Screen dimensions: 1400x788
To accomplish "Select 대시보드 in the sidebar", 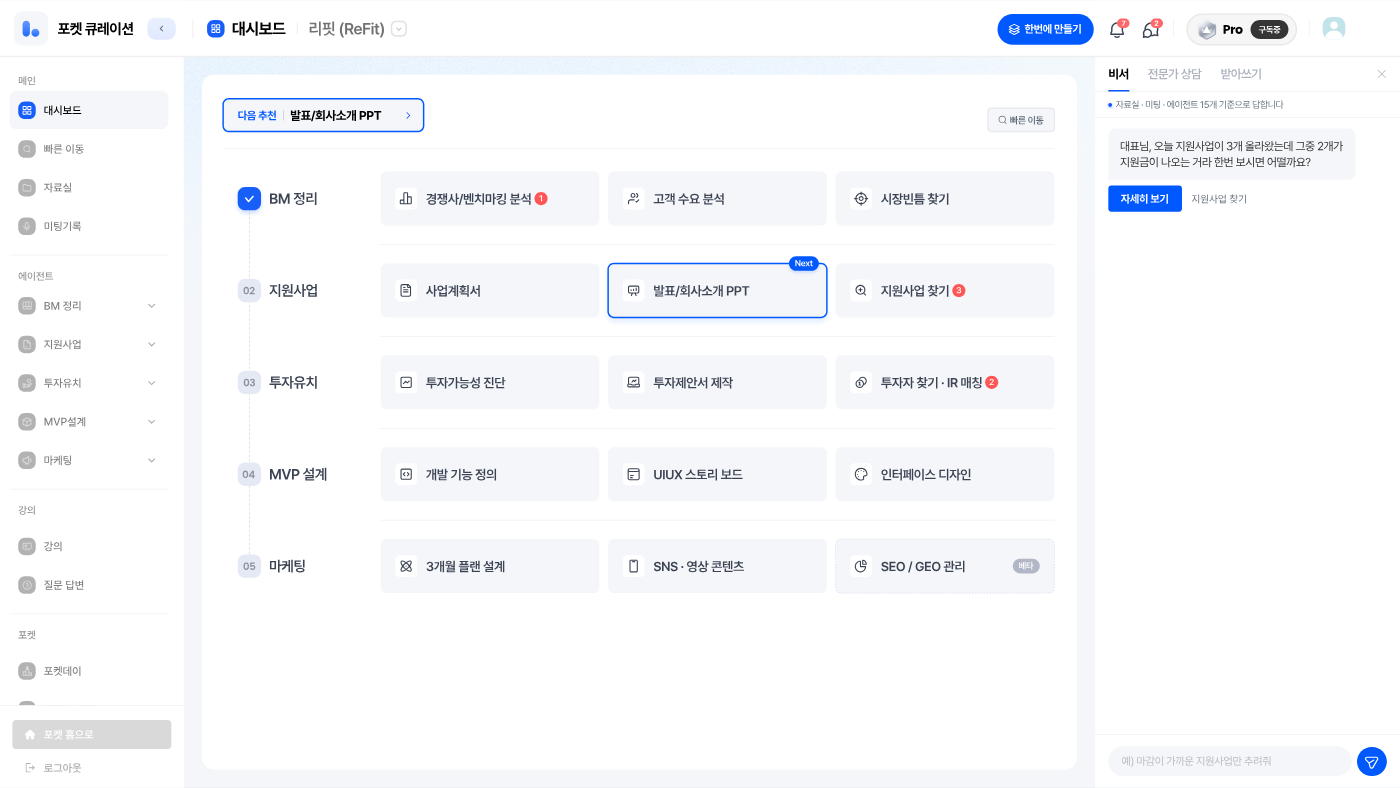I will pos(89,110).
